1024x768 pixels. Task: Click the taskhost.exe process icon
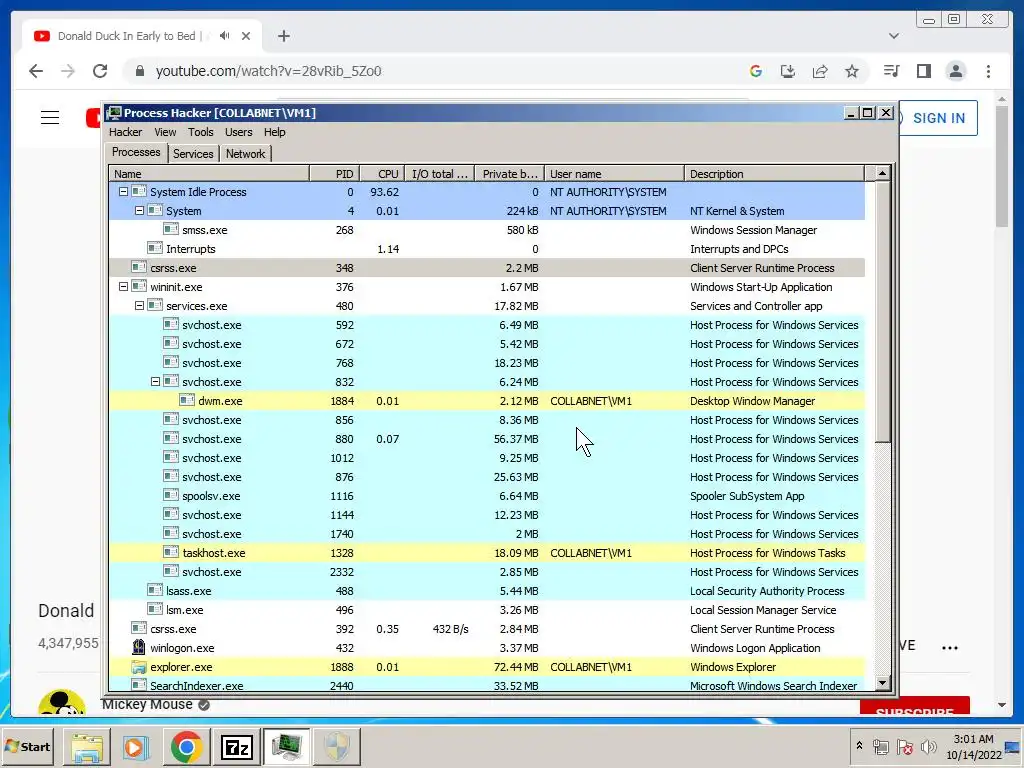(x=171, y=552)
